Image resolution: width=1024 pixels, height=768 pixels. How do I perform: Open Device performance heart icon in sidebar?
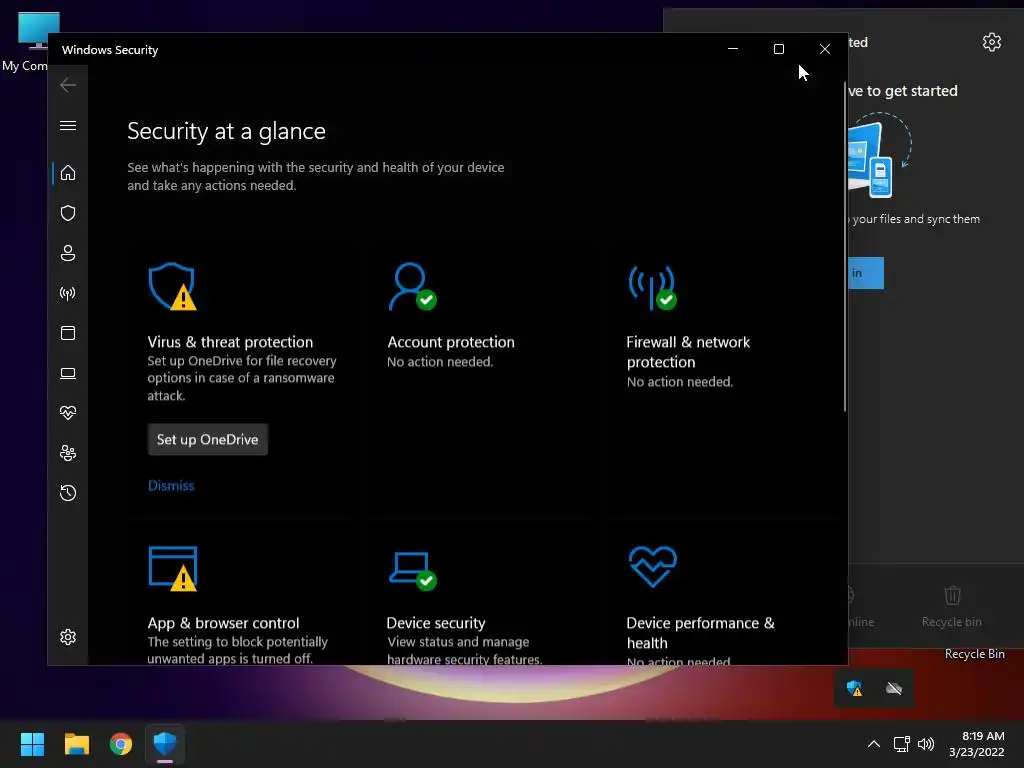click(68, 413)
